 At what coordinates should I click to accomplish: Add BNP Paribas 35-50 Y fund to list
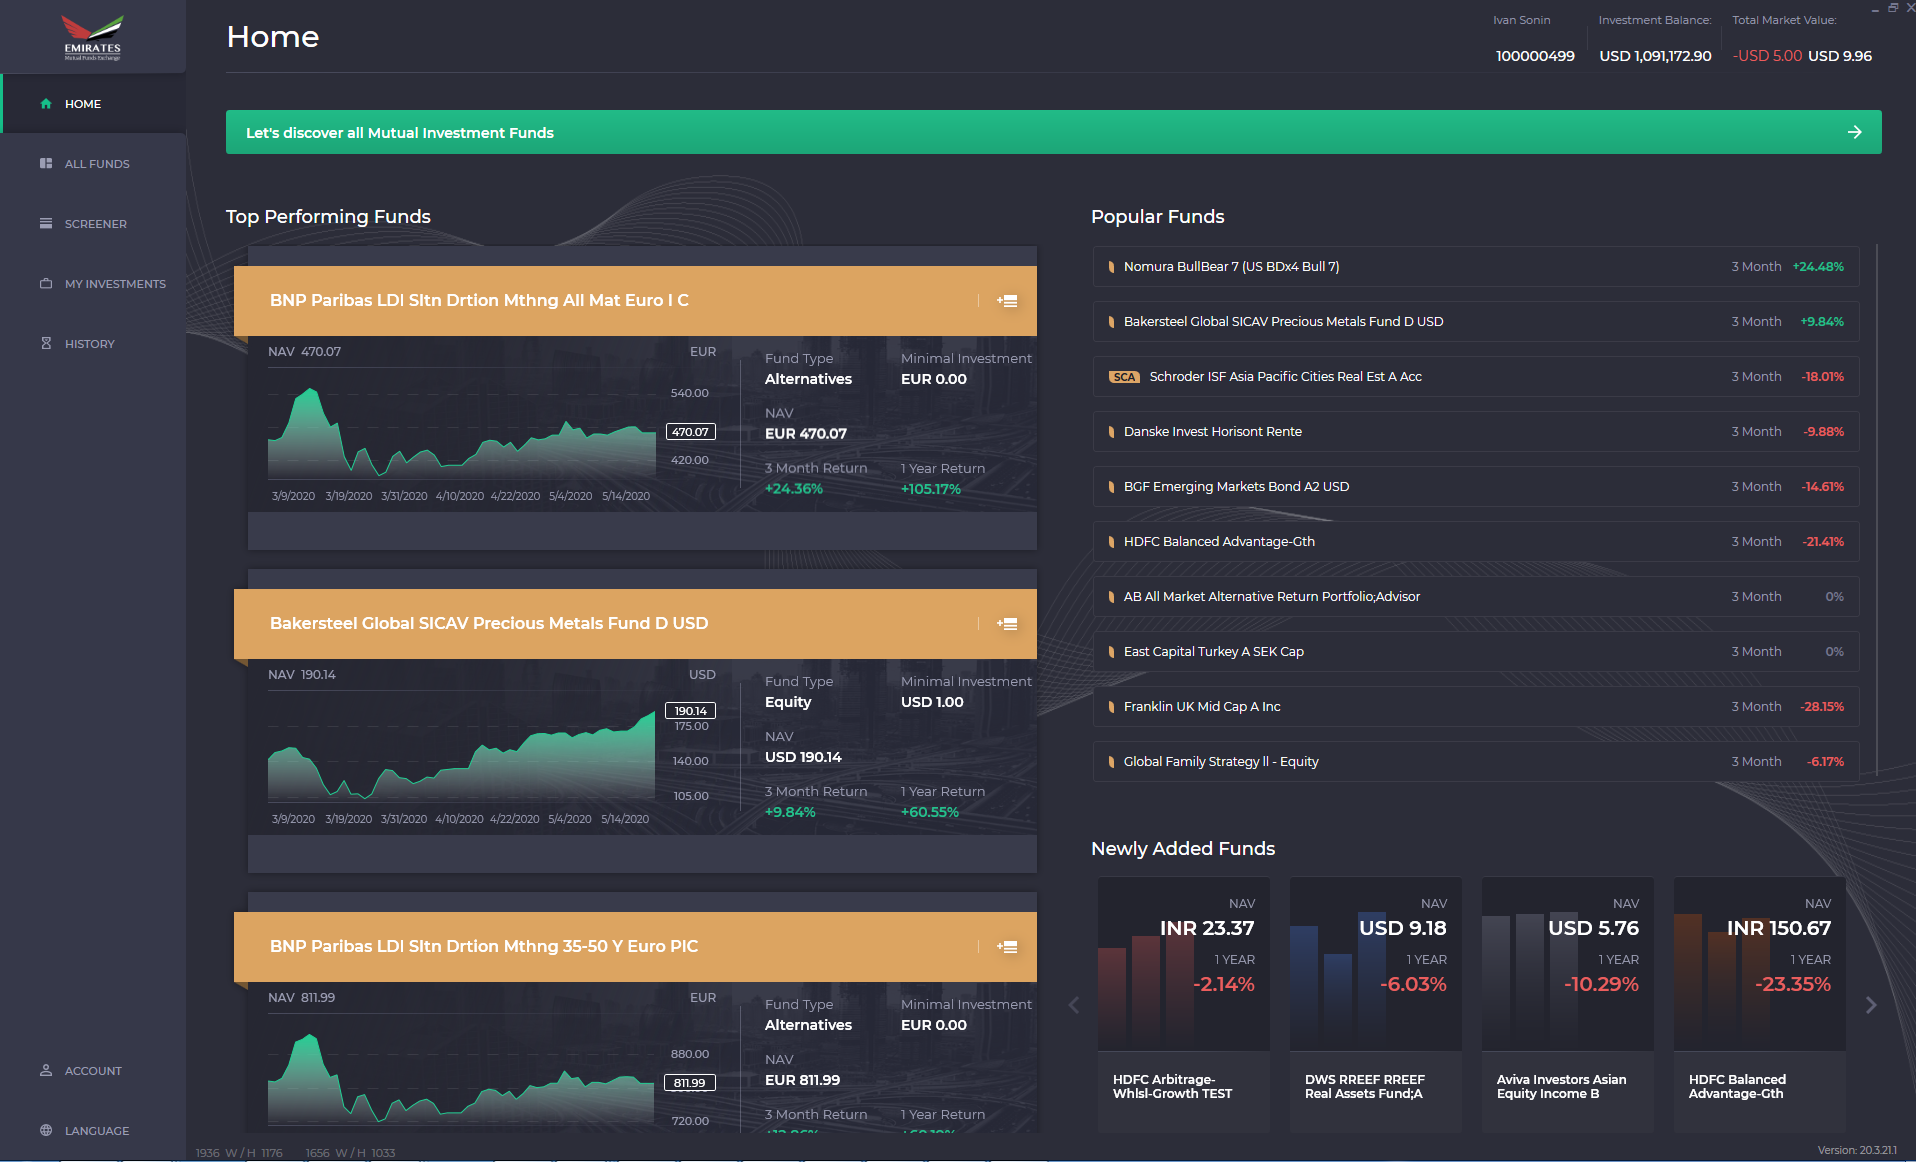pos(1007,947)
